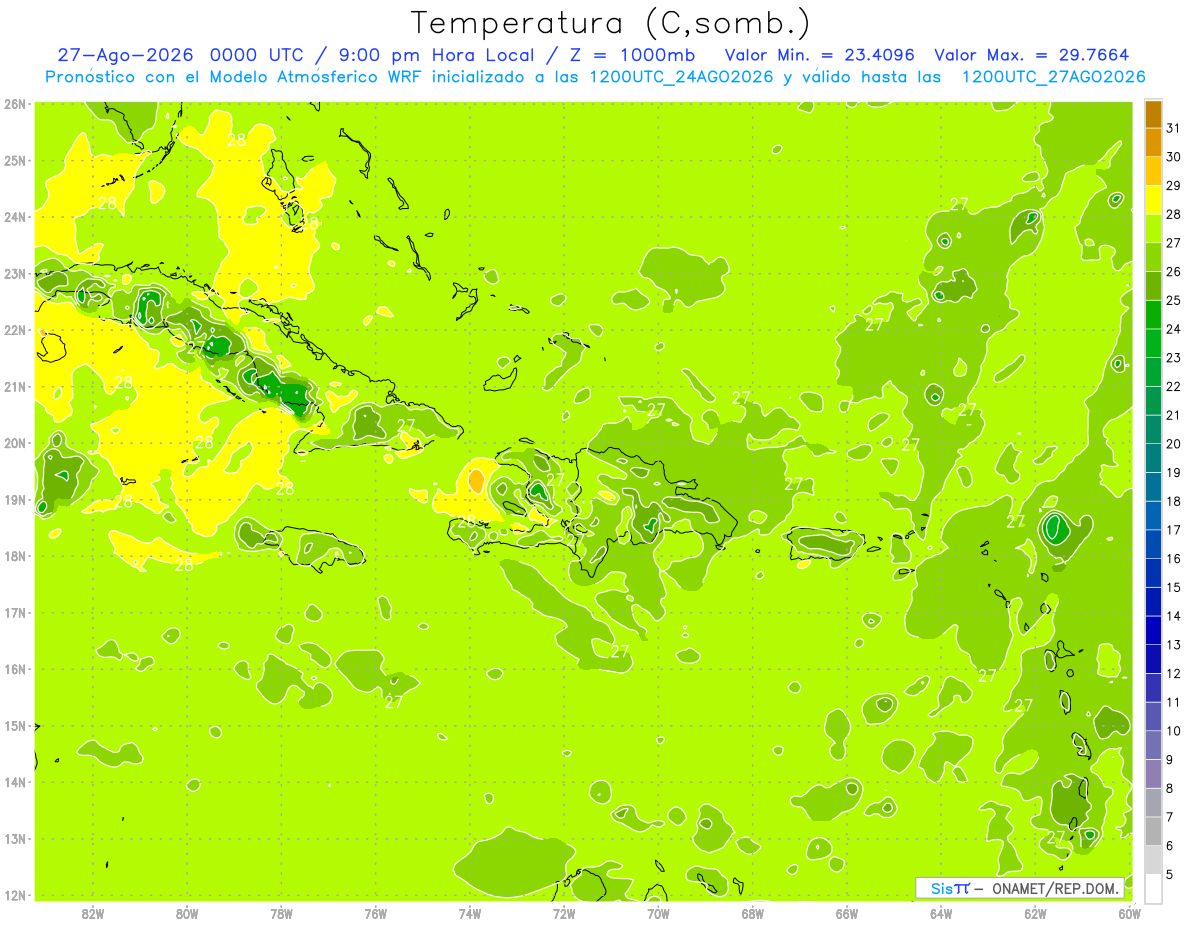Click the '66W' longitude label
This screenshot has height=927, width=1200.
click(x=847, y=913)
